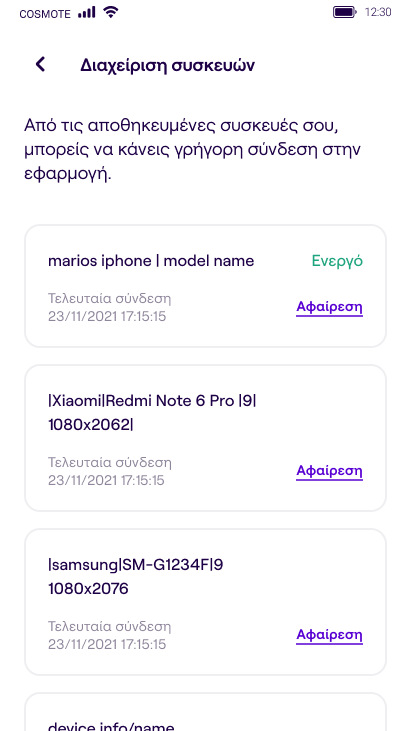Go back using the header arrow

point(41,64)
